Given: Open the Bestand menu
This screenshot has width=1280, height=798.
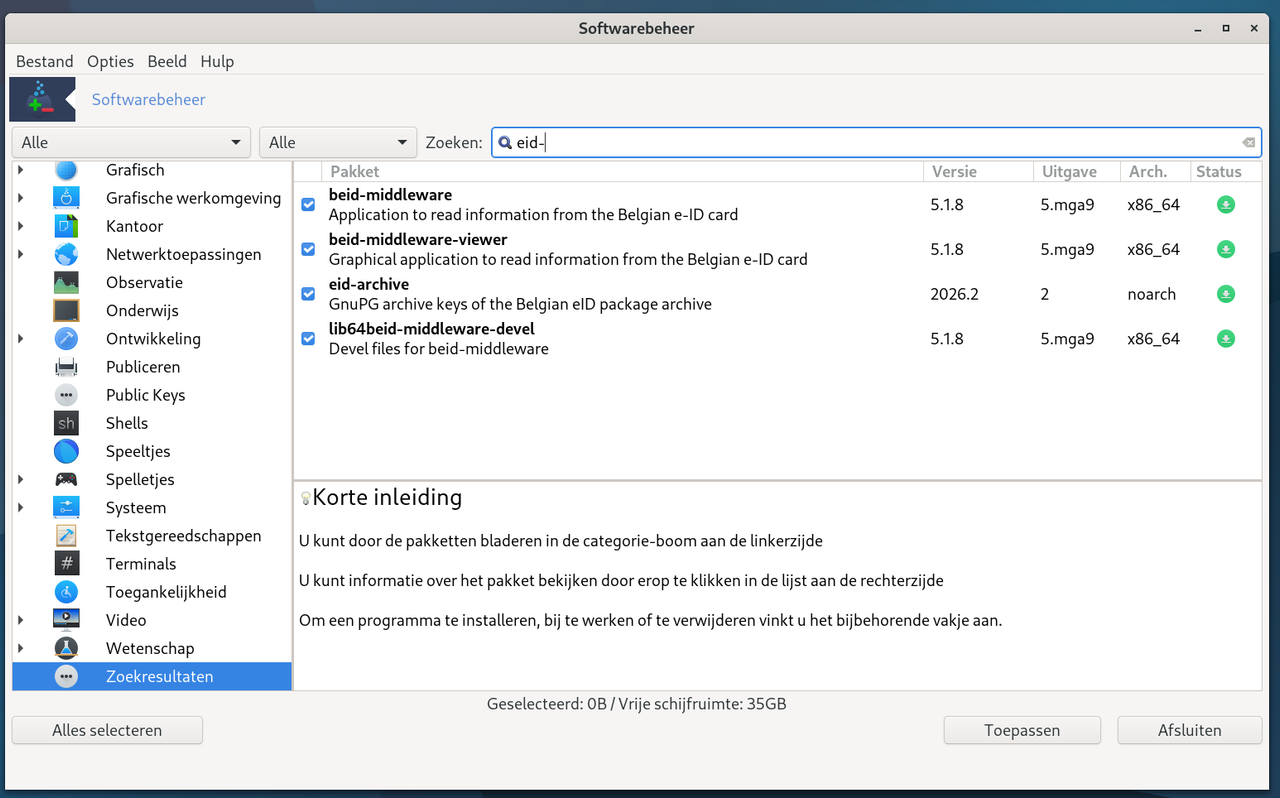Looking at the screenshot, I should [45, 61].
